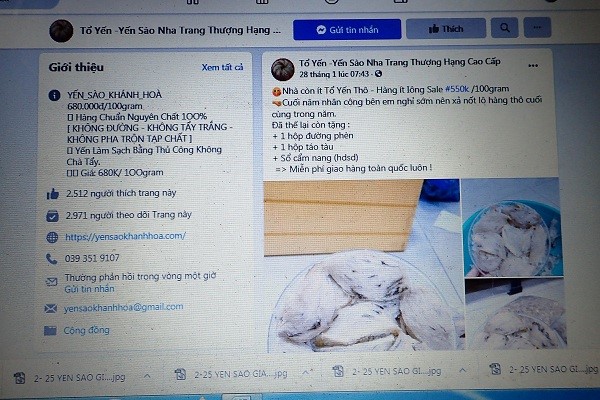The image size is (600, 400).
Task: Click the Cộng đồng link
Action: [x=86, y=330]
